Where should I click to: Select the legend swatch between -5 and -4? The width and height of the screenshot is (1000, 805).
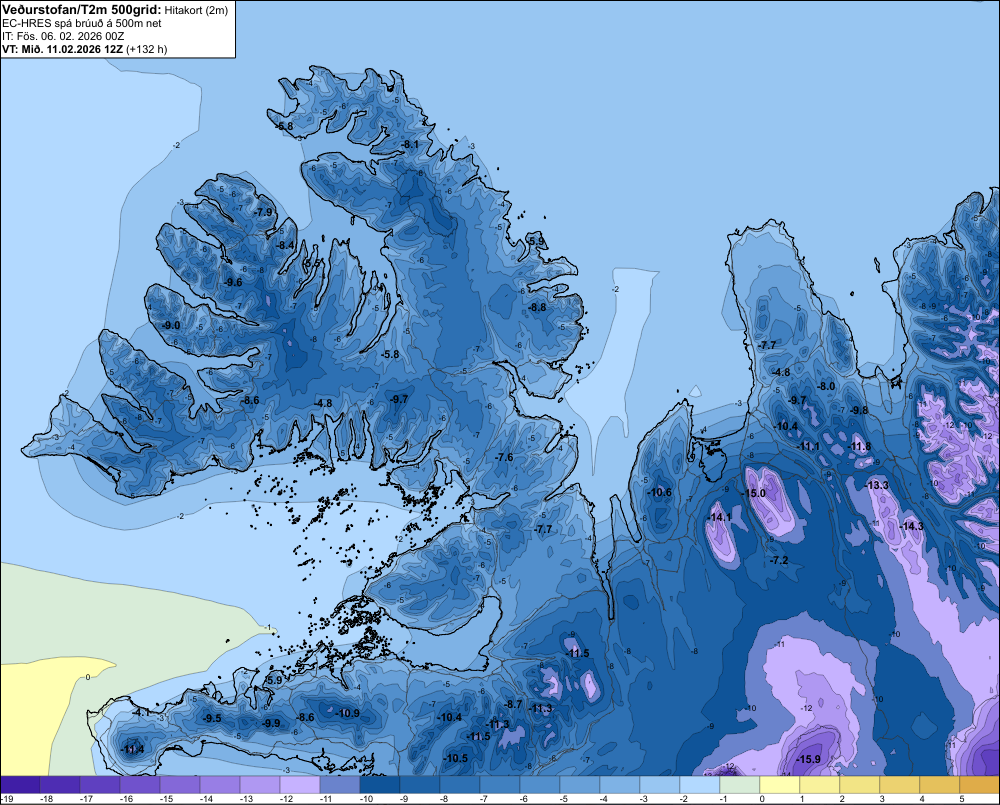(580, 785)
